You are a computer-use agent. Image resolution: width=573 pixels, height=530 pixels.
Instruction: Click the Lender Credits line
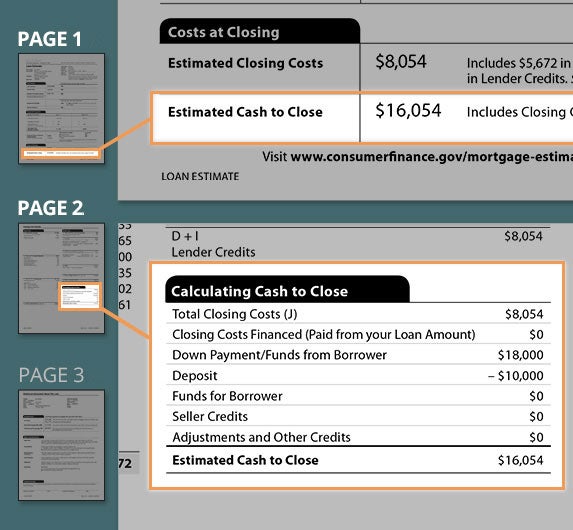[x=213, y=252]
